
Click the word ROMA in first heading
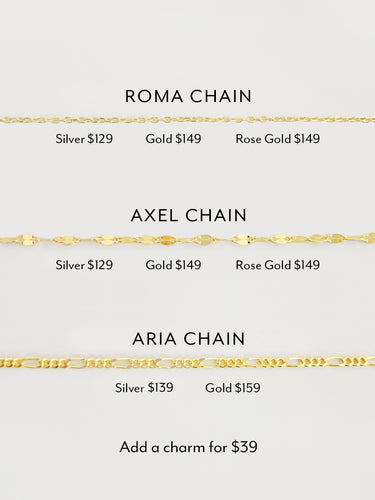[x=154, y=96]
